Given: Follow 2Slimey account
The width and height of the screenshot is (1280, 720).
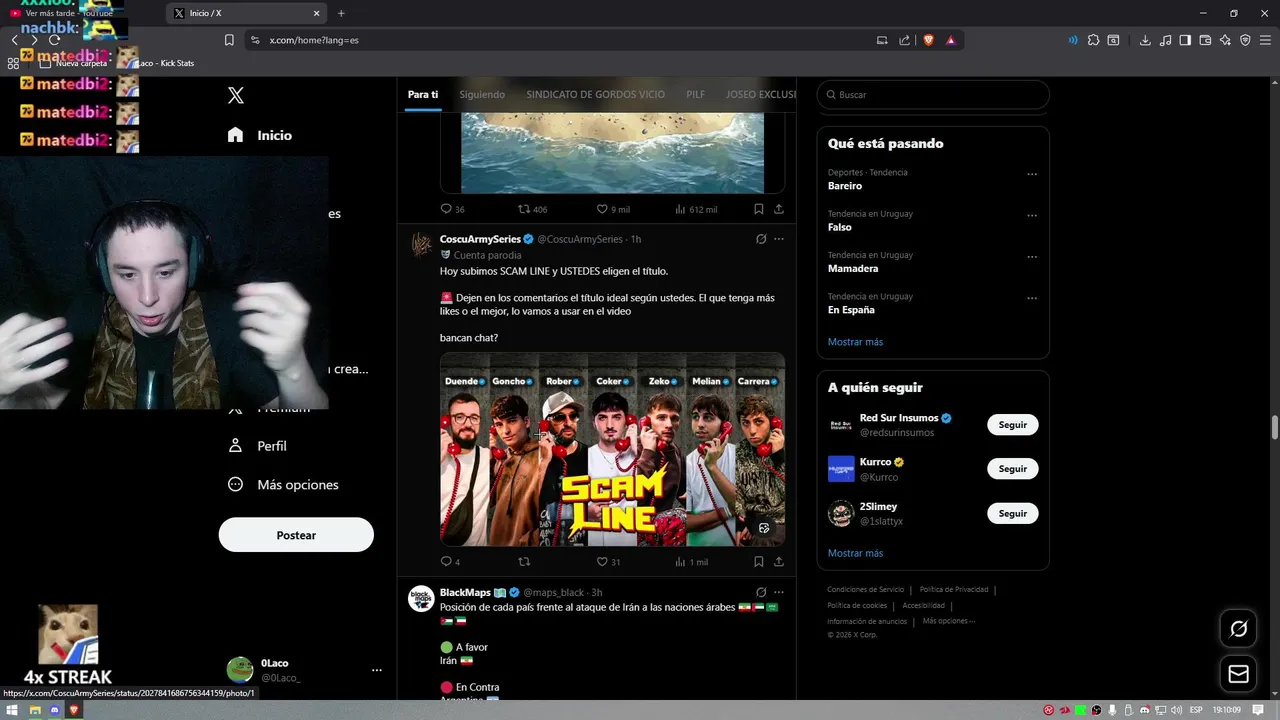Looking at the screenshot, I should point(1012,514).
